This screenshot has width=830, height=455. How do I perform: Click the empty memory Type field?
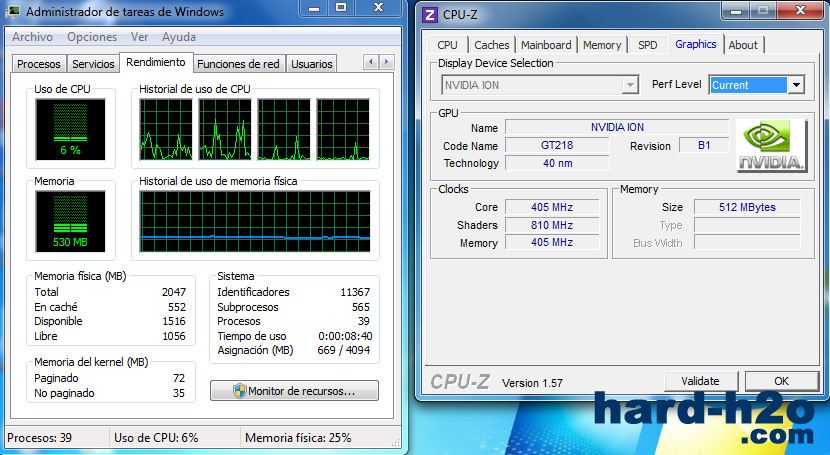747,225
